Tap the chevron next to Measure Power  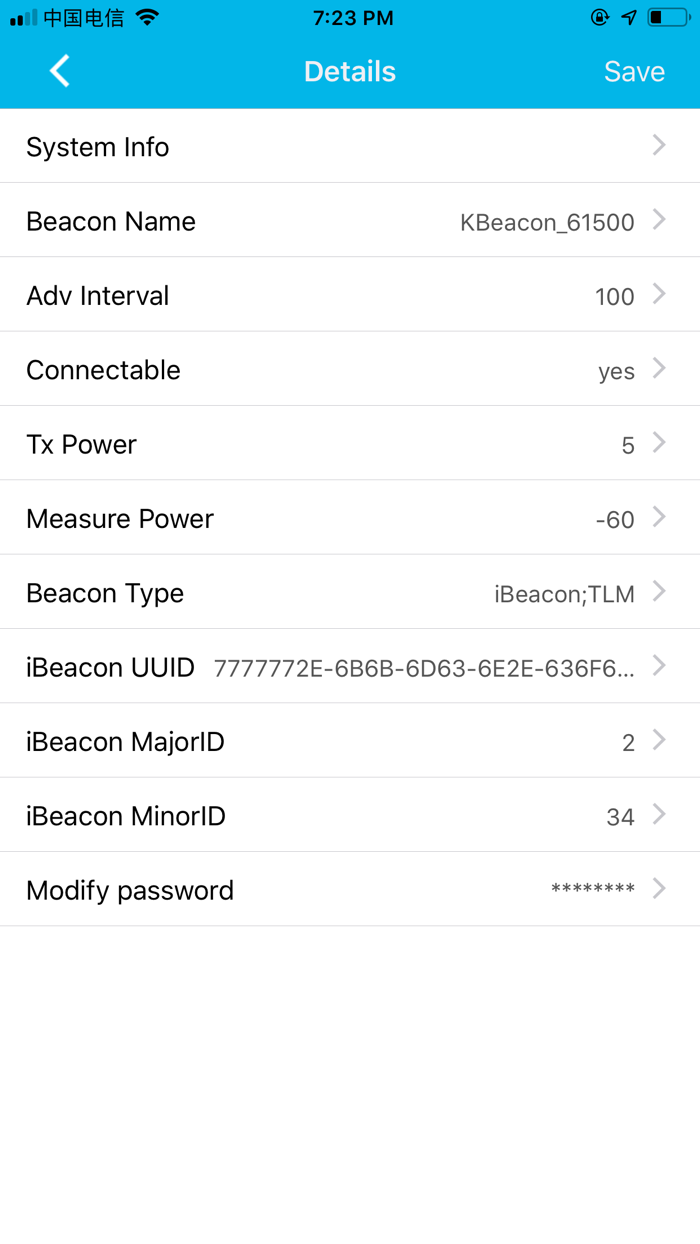(x=659, y=518)
